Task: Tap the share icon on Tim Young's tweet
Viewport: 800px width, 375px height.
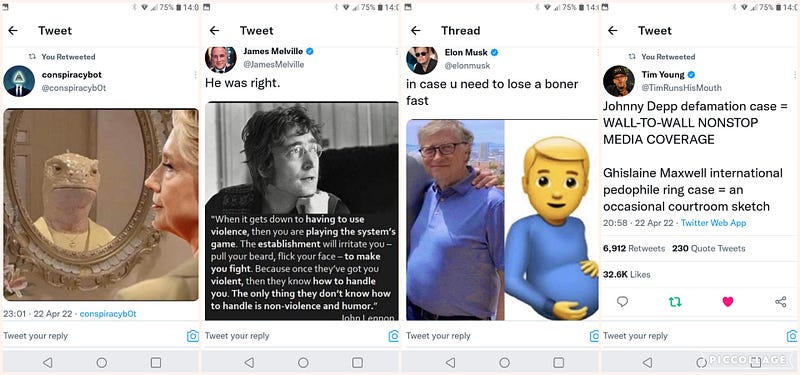Action: [x=781, y=302]
